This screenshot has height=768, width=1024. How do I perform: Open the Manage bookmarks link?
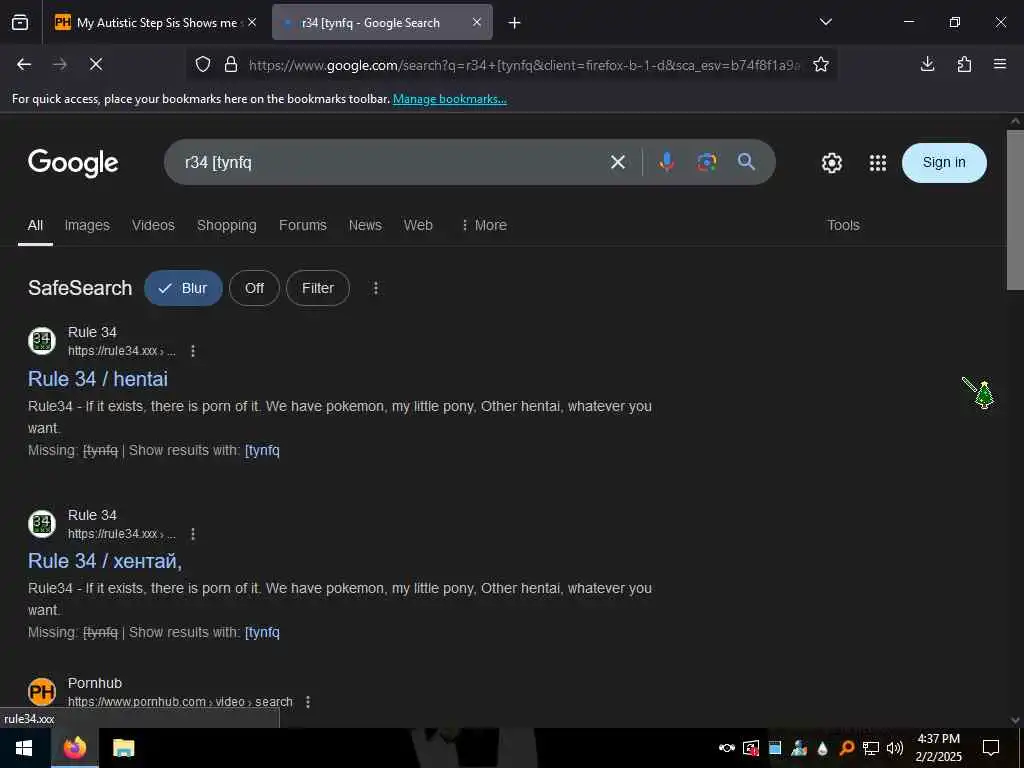[x=449, y=99]
